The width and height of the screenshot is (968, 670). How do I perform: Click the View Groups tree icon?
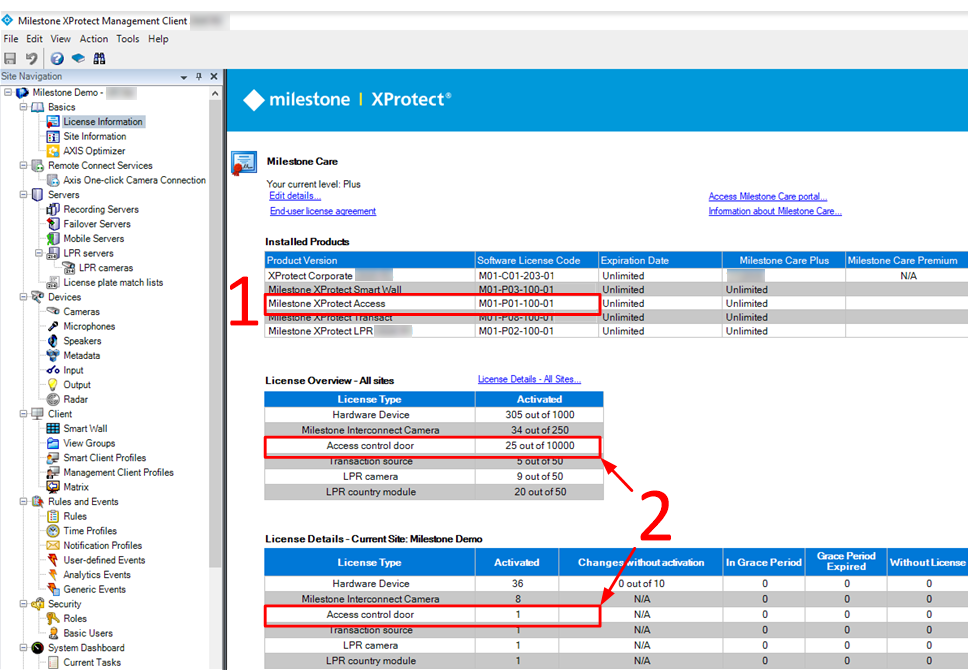coord(53,443)
